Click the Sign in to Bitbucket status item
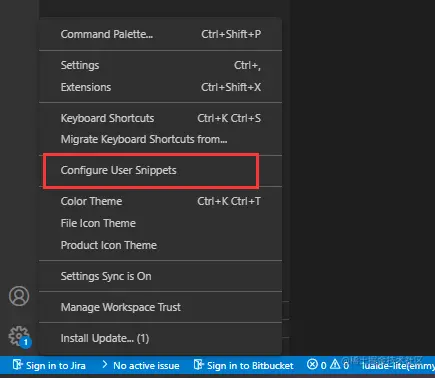Screen dimensions: 435x378 click(x=244, y=365)
